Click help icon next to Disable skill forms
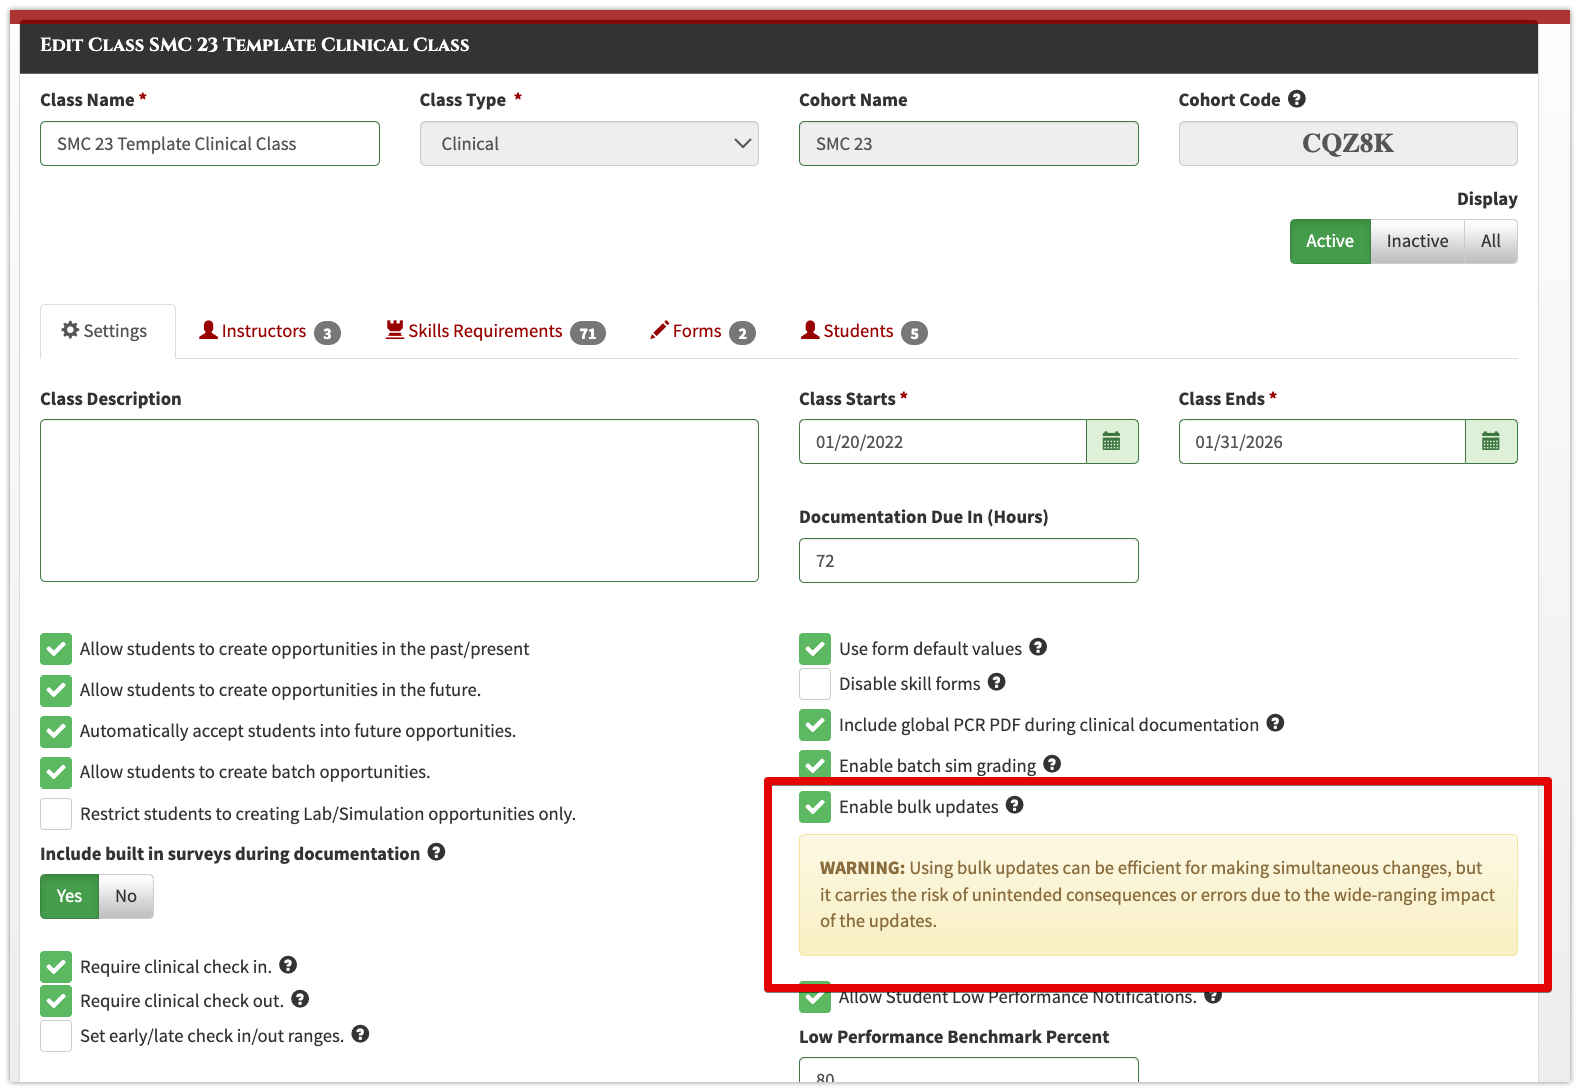 [x=996, y=682]
